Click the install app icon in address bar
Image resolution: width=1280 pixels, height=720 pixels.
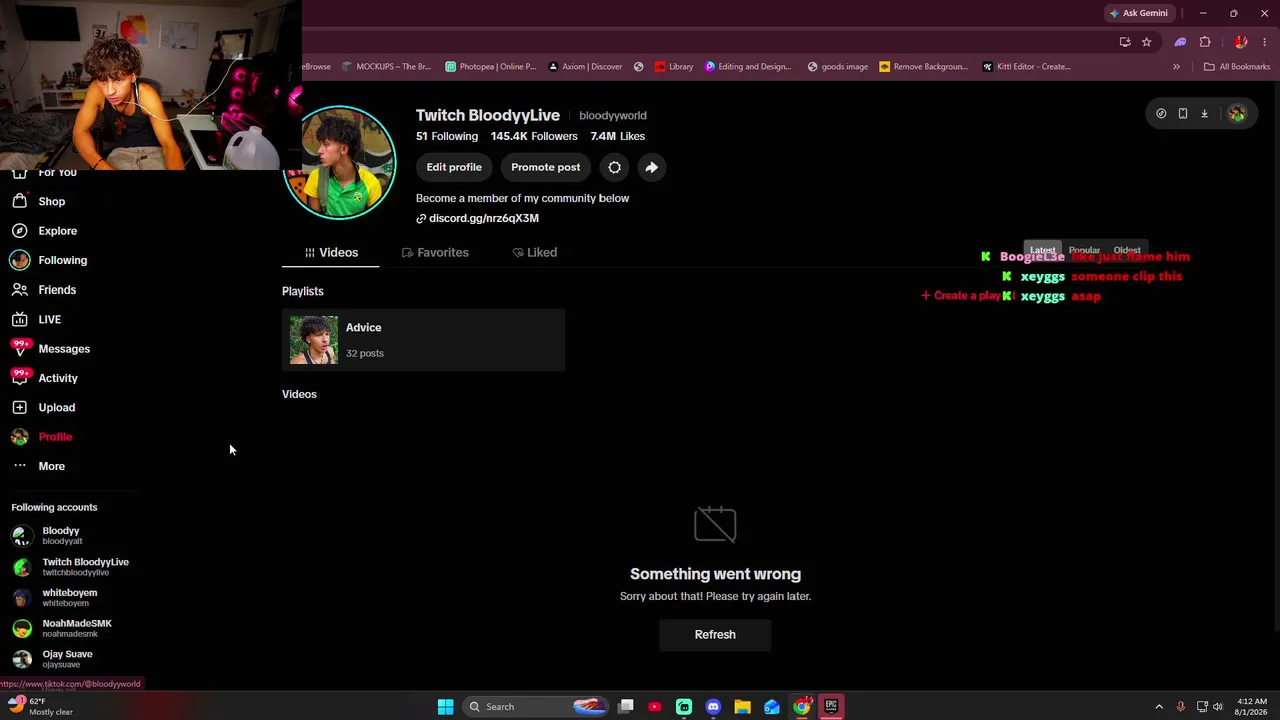[x=1125, y=42]
